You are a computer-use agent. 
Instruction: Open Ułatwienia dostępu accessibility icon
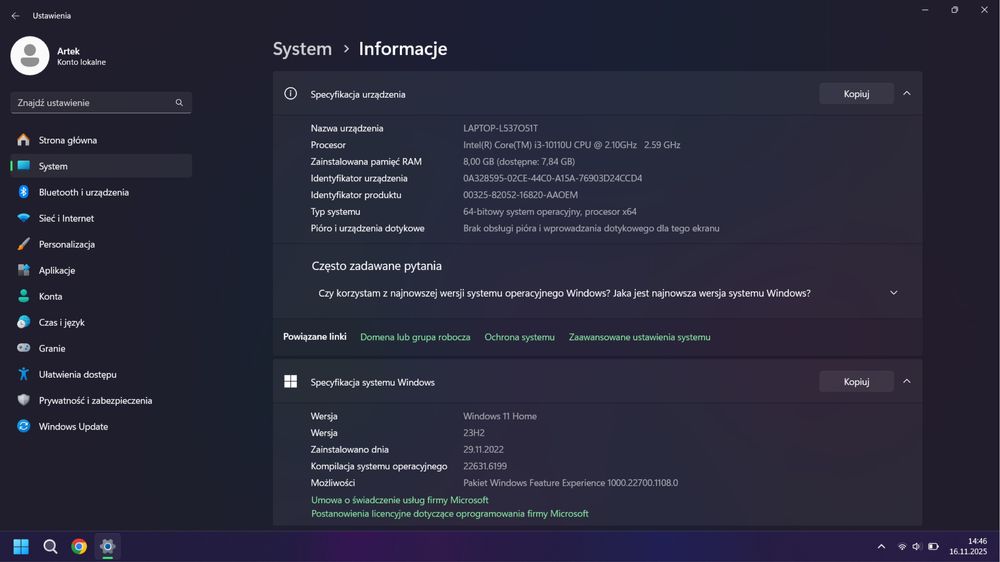pyautogui.click(x=24, y=374)
